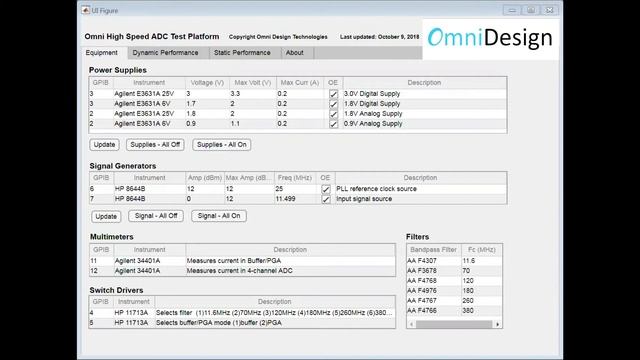Select voltage value 0.9 for Analog Supply
This screenshot has height=360, width=640.
[207, 124]
